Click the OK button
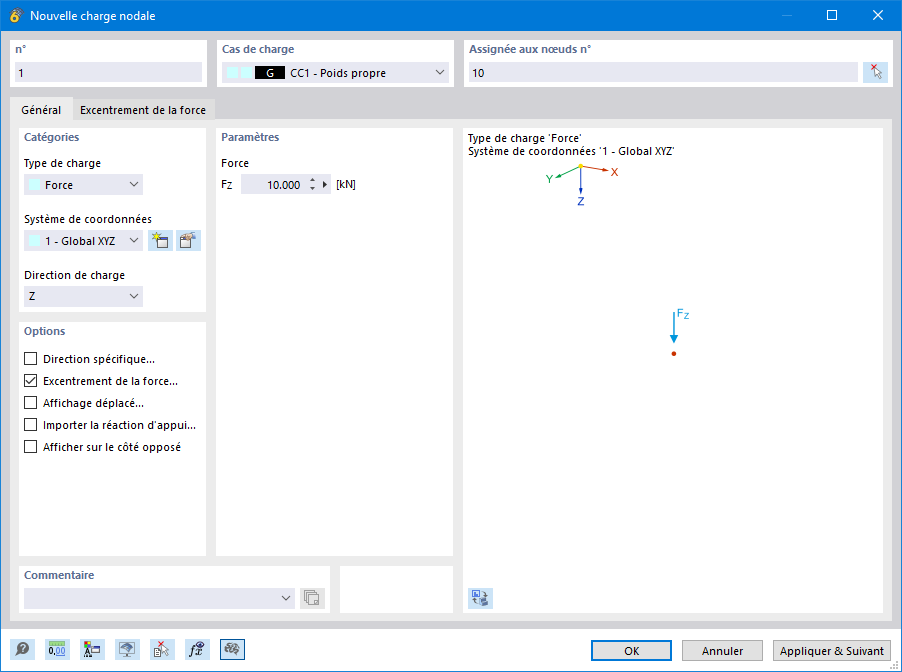The image size is (902, 672). click(x=631, y=651)
